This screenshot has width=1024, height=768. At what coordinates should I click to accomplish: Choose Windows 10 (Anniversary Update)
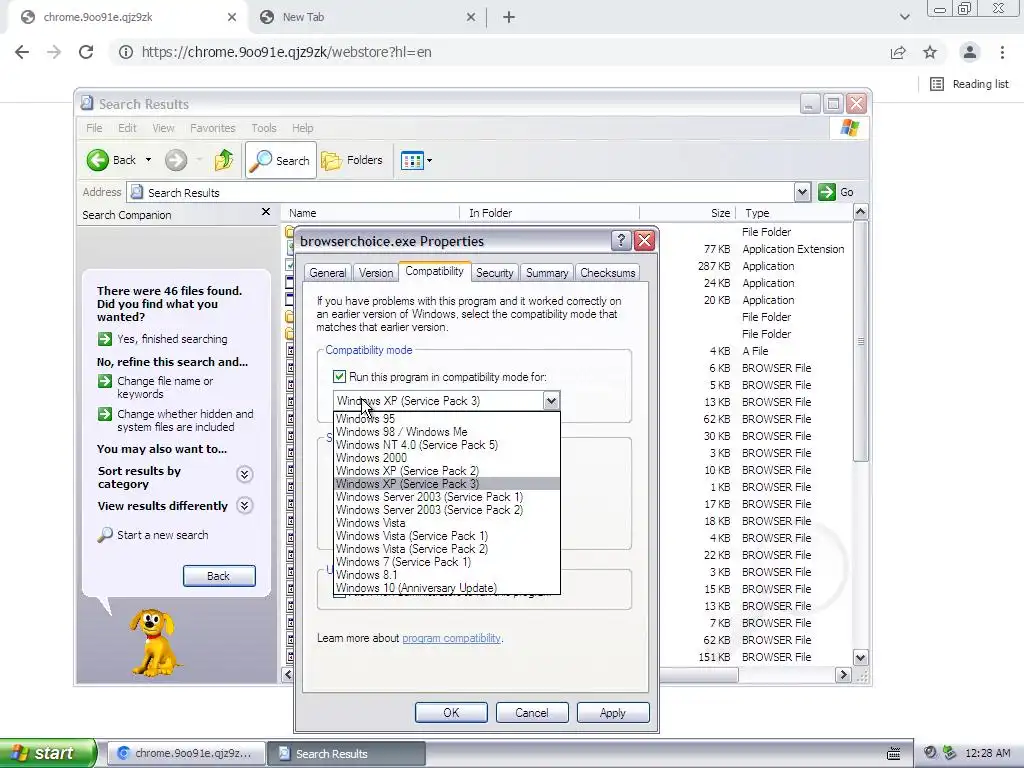click(447, 588)
